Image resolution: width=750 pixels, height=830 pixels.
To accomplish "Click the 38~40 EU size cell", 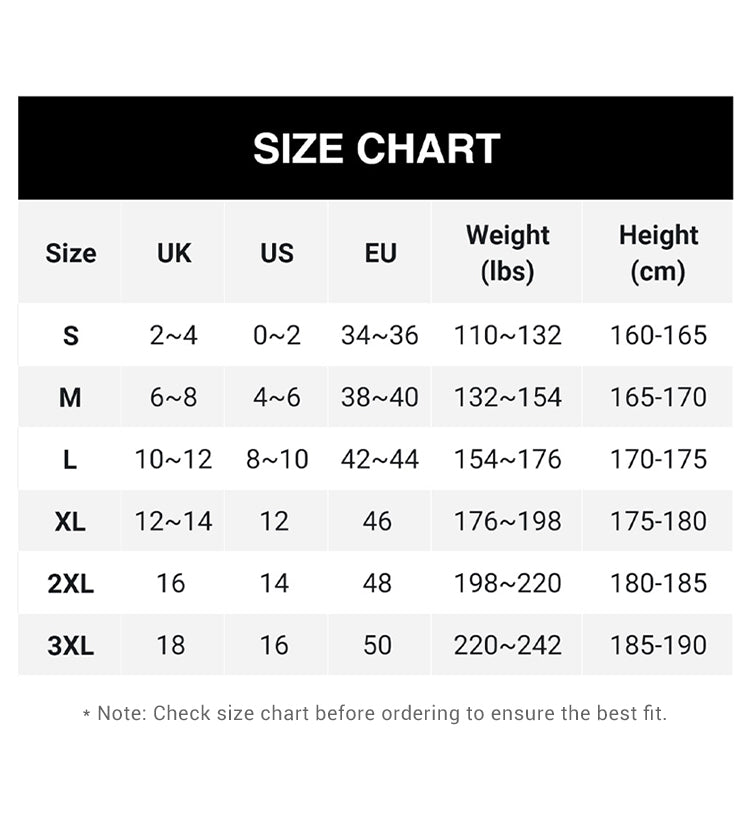I will (x=380, y=398).
